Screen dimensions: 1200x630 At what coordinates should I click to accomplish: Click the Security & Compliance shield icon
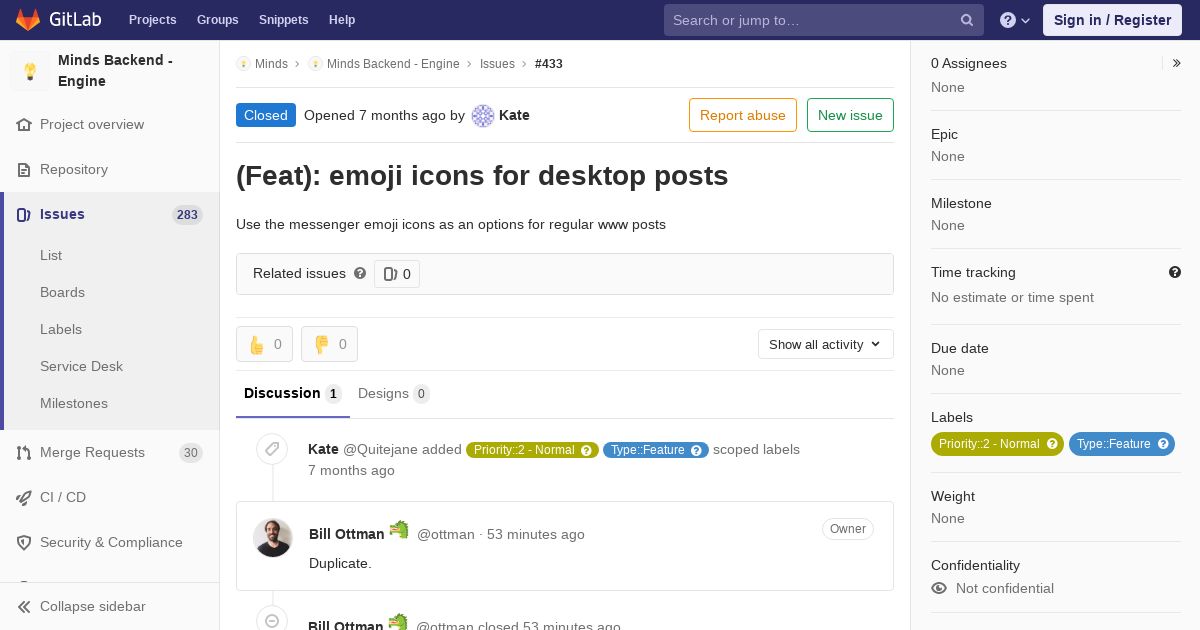[24, 543]
